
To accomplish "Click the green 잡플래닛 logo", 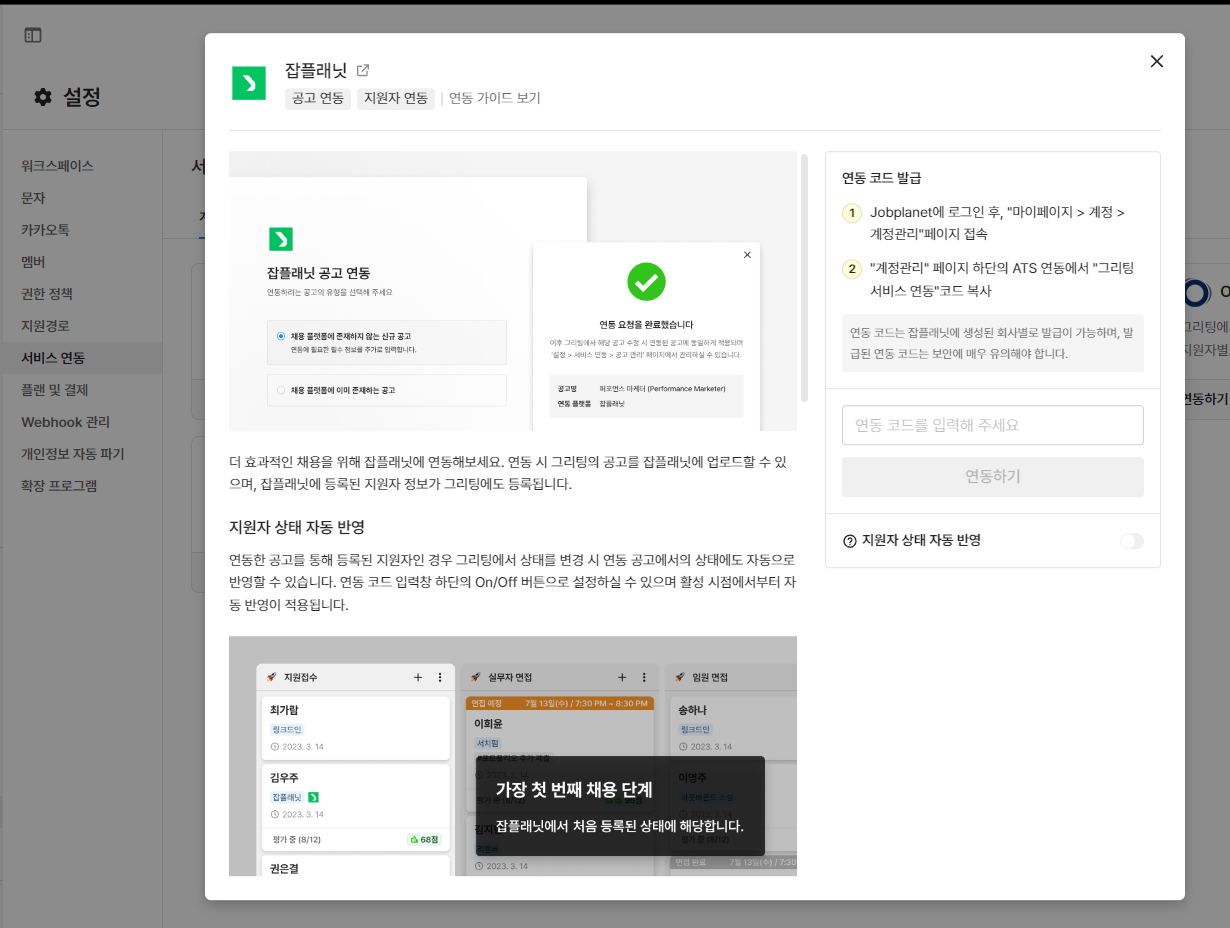I will [x=249, y=84].
